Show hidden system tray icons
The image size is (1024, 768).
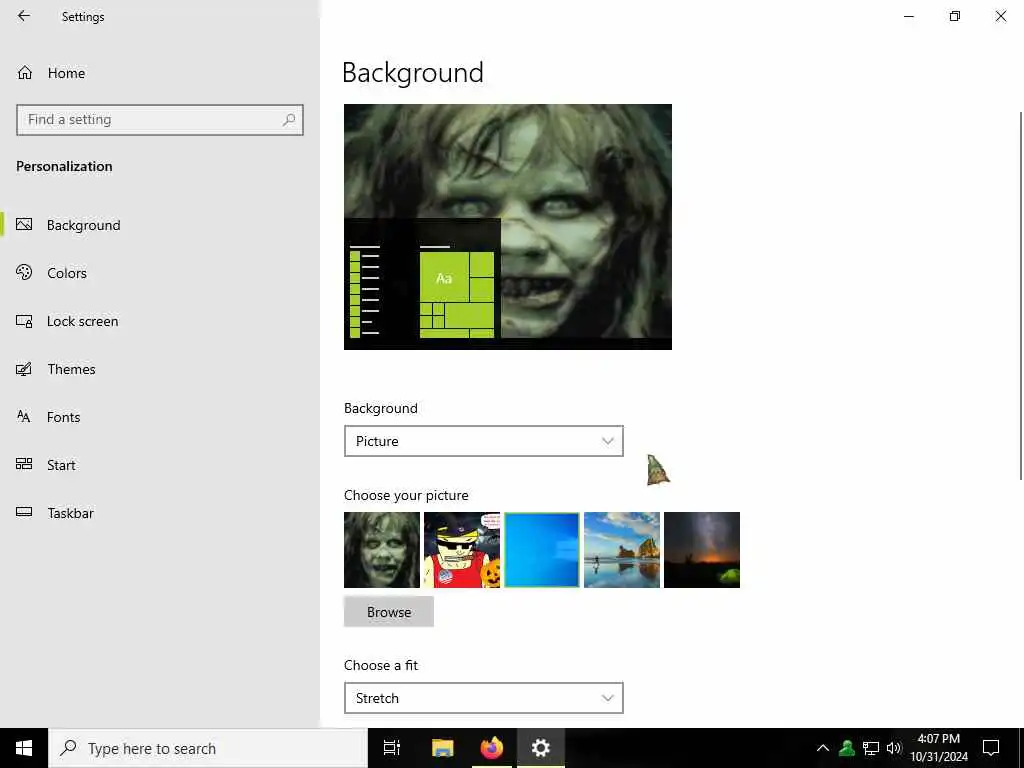tap(823, 748)
